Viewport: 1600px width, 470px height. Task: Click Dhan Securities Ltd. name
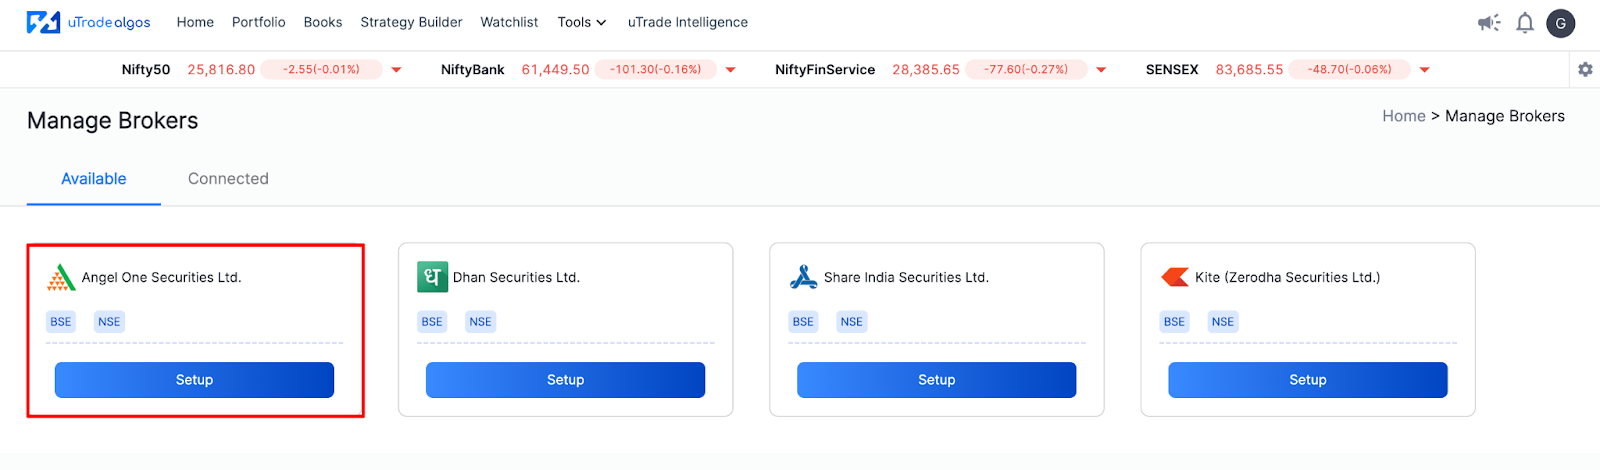click(x=516, y=277)
